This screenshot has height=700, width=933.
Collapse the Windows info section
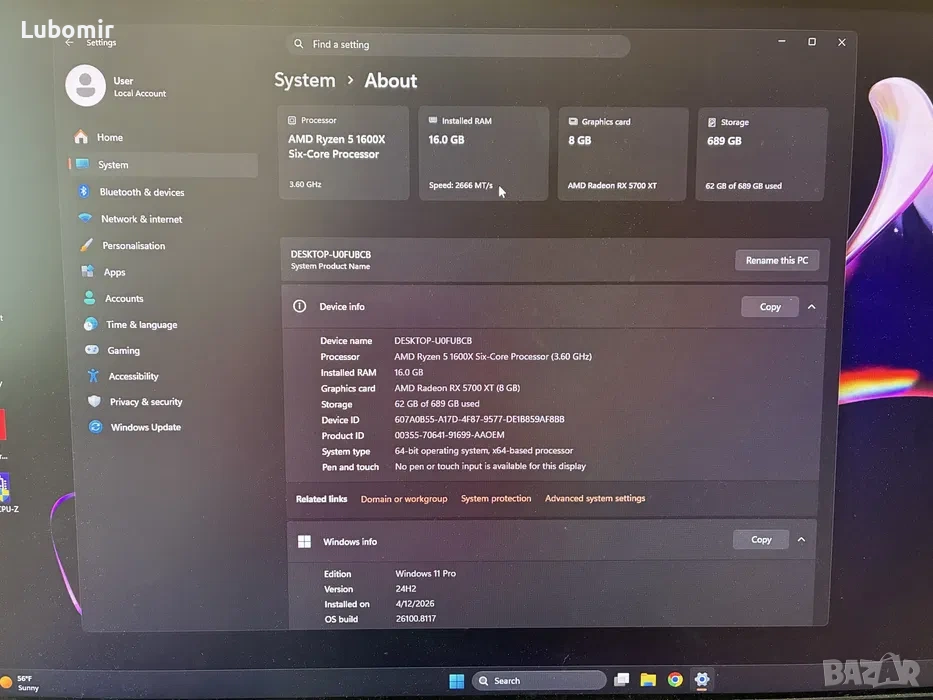click(x=801, y=540)
